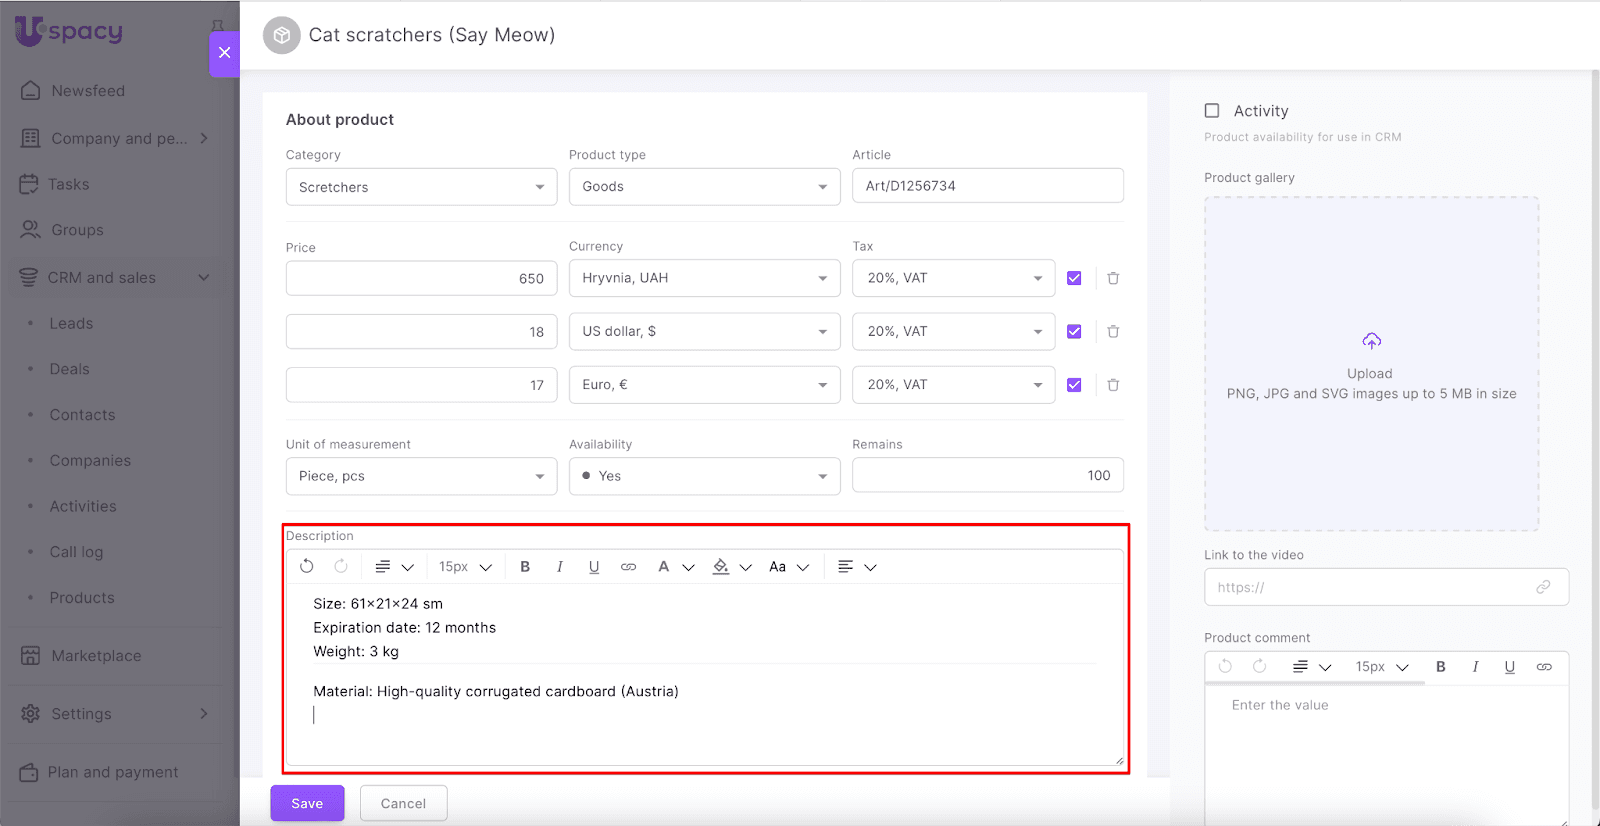Screen dimensions: 1600x826
Task: Toggle the Activity checkbox
Action: 1212,111
